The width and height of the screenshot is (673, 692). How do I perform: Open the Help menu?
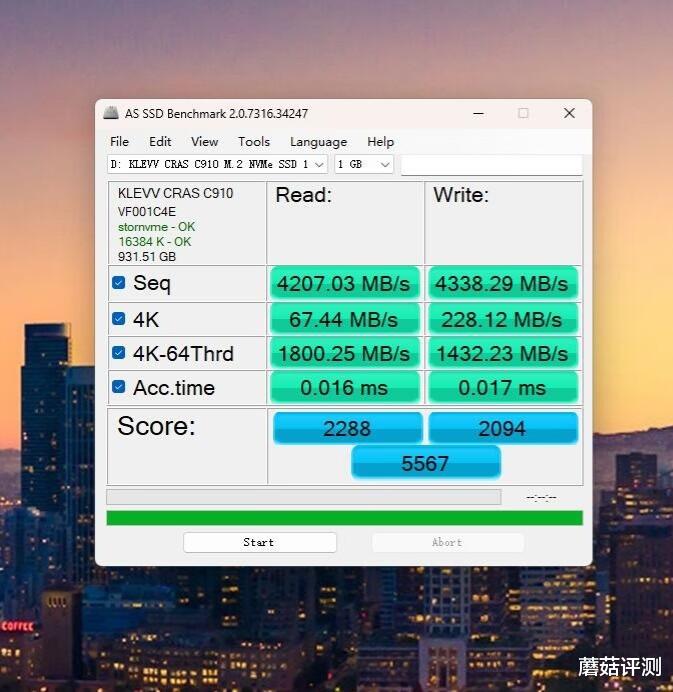[x=380, y=142]
